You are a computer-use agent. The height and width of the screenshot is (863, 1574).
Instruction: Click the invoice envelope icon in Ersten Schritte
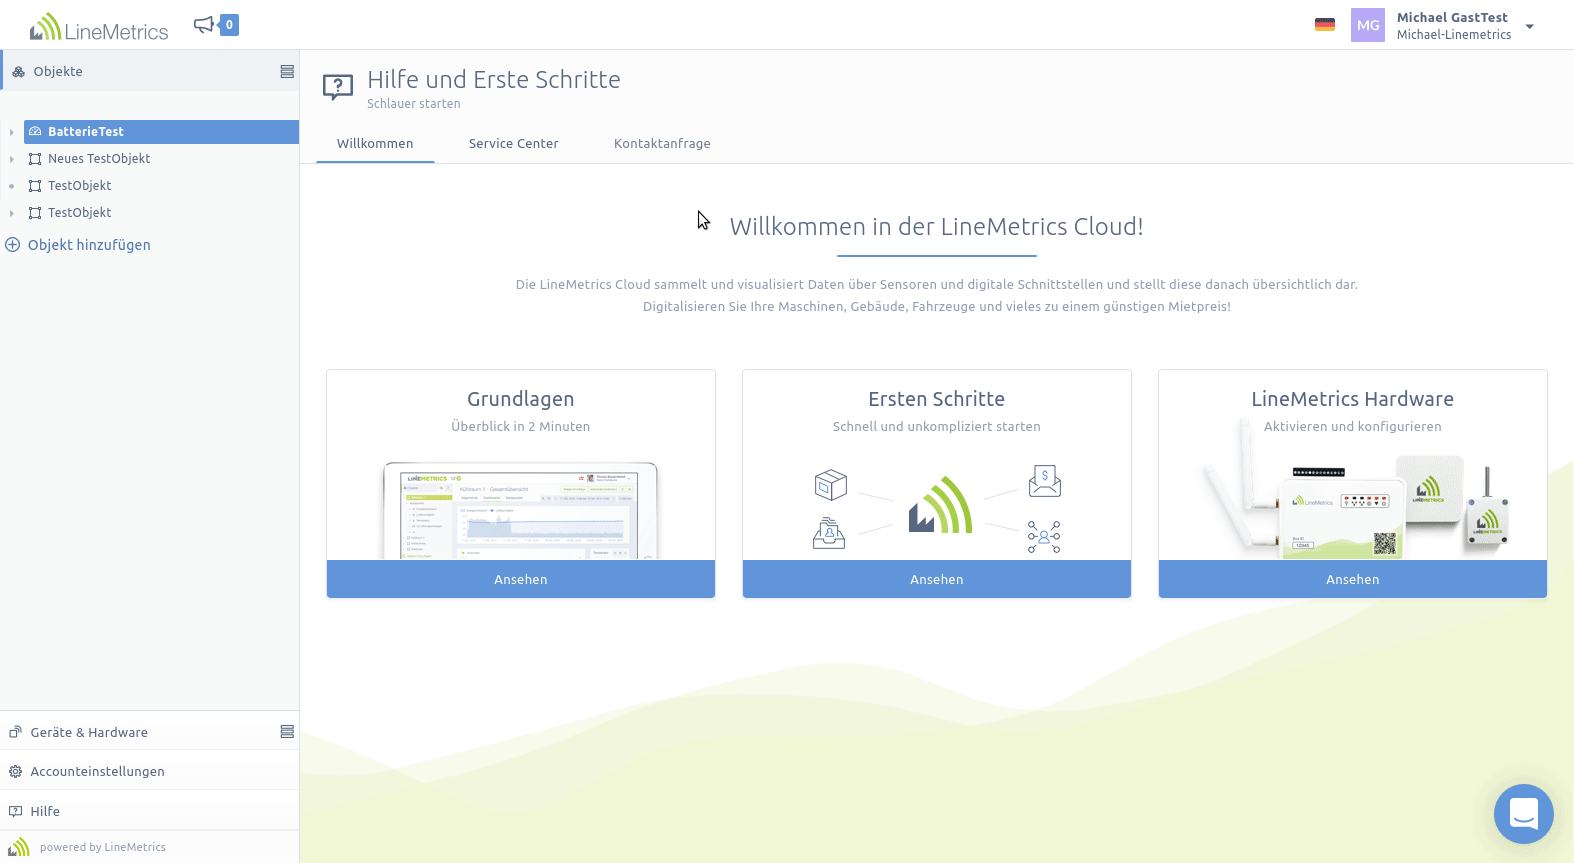(x=1045, y=481)
